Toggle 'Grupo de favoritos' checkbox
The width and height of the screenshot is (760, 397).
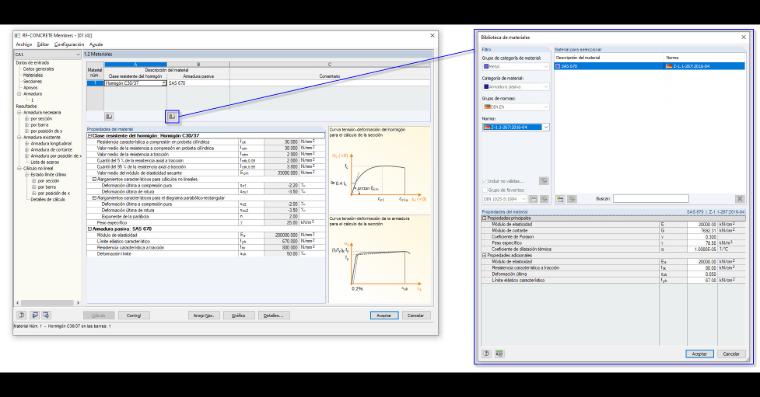(x=484, y=190)
